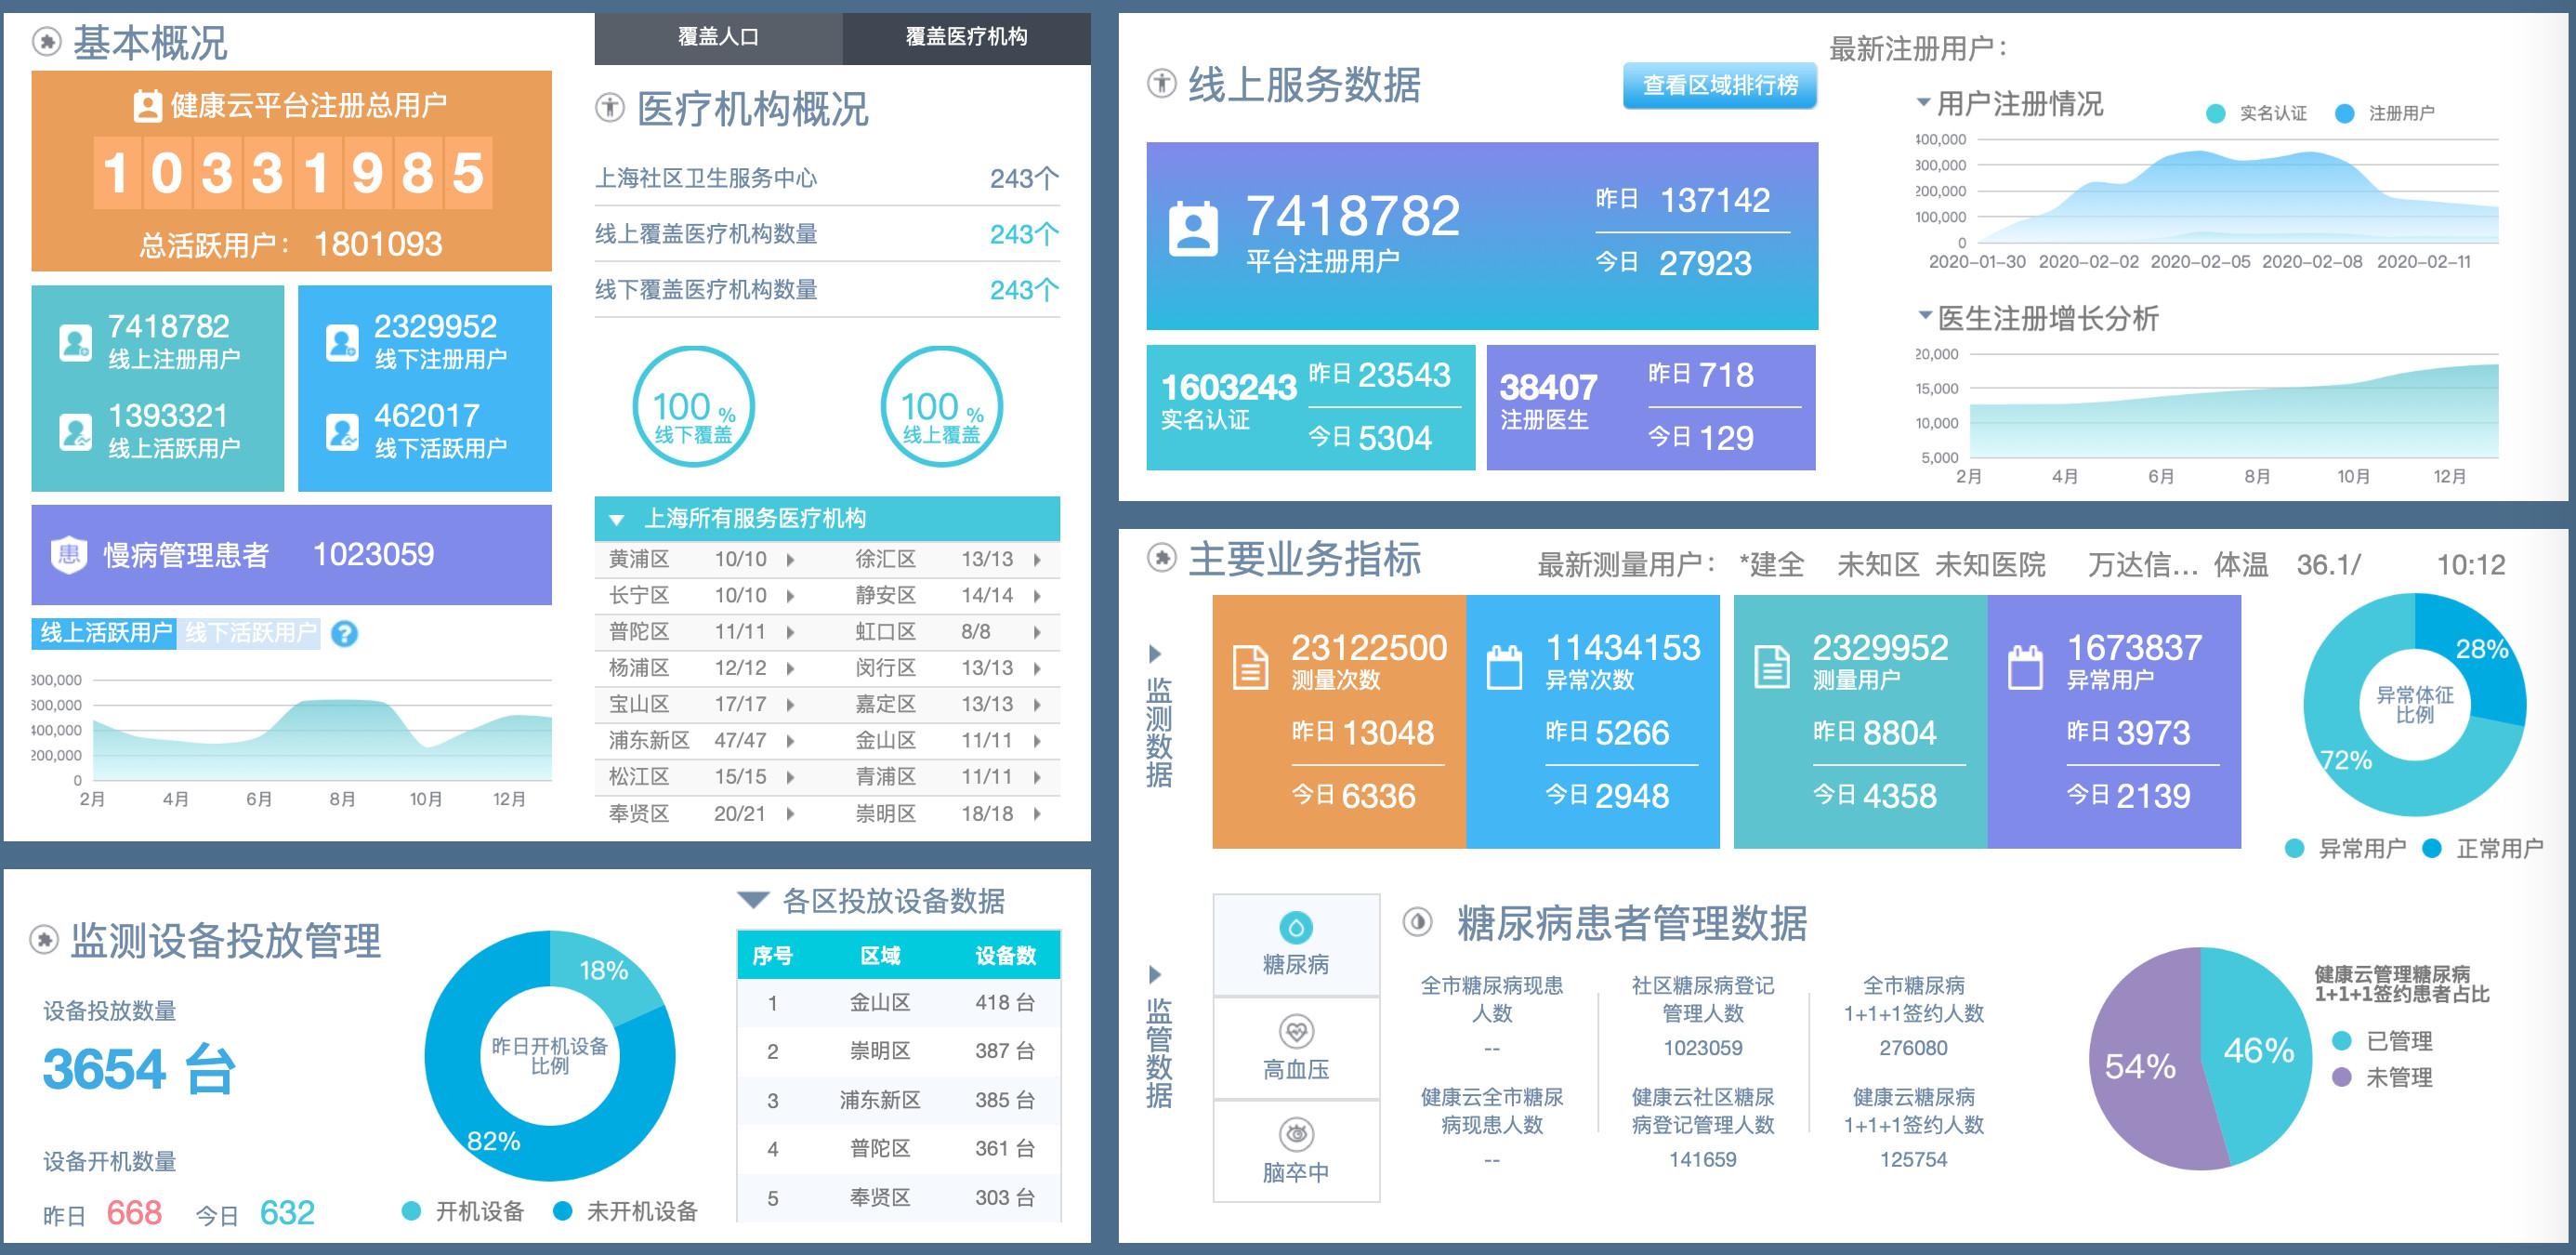Click the 54% purple pie slice
Viewport: 2576px width, 1255px height.
2141,1065
